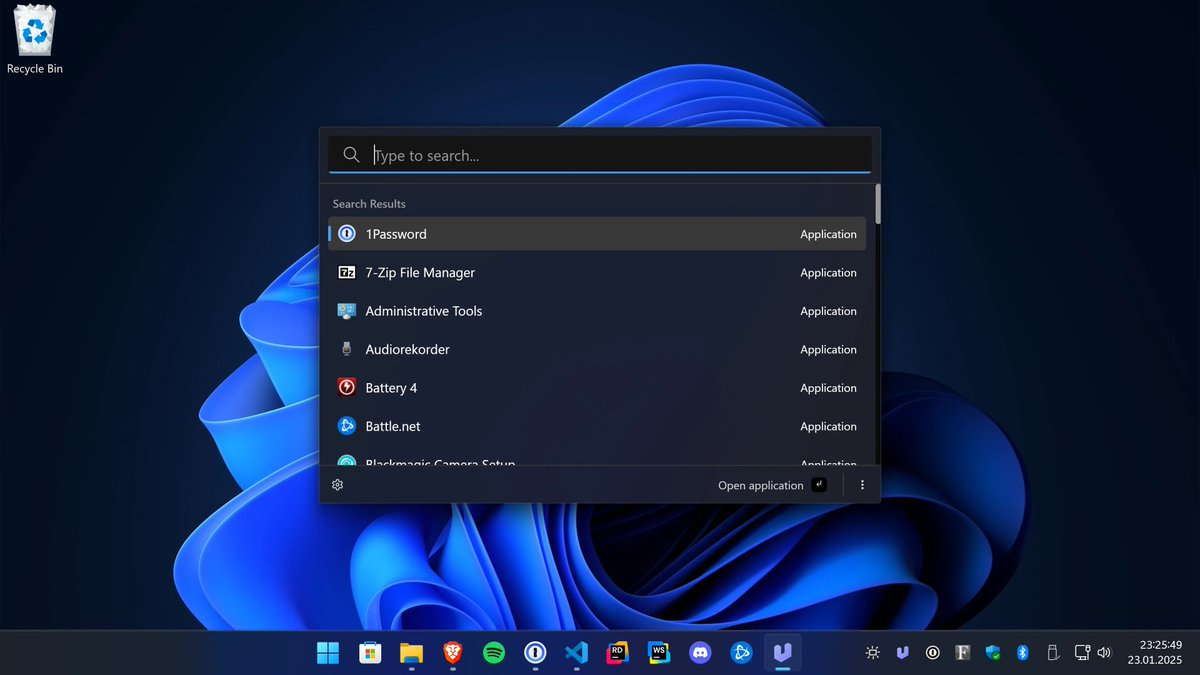
Task: Switch to Visual Studio Code on the taskbar
Action: click(575, 653)
